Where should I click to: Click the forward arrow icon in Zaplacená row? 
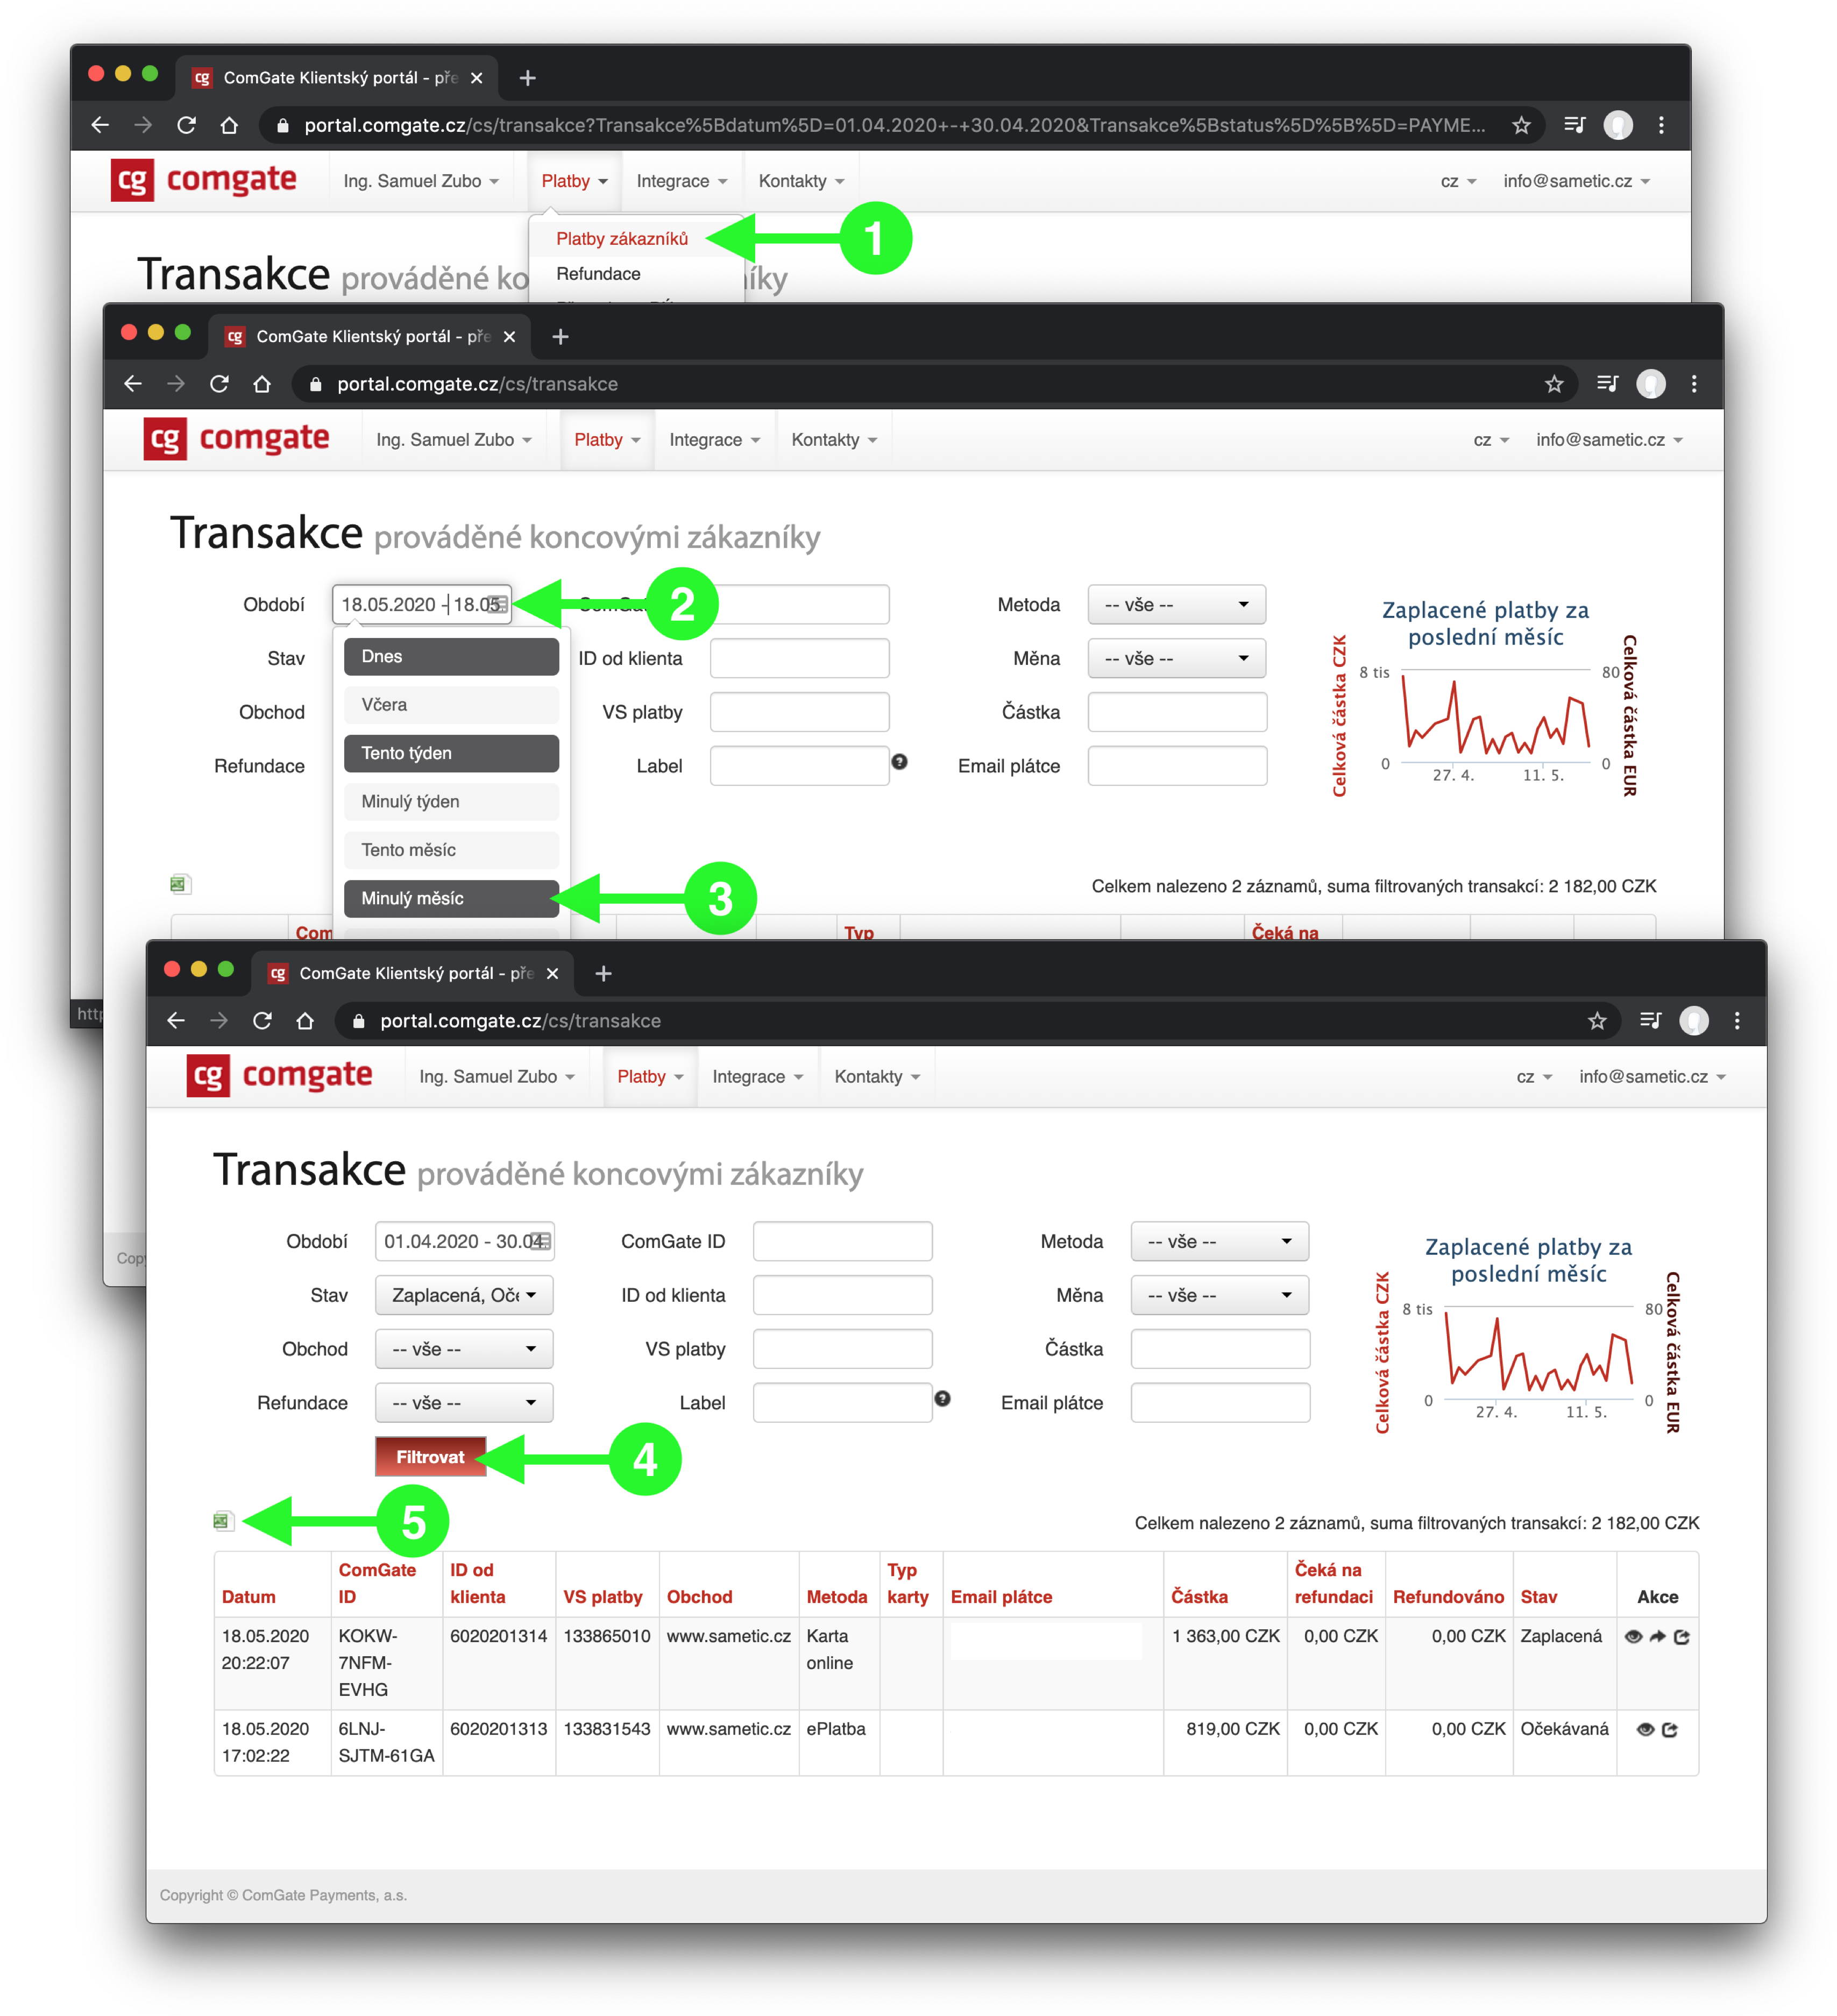(1657, 1637)
